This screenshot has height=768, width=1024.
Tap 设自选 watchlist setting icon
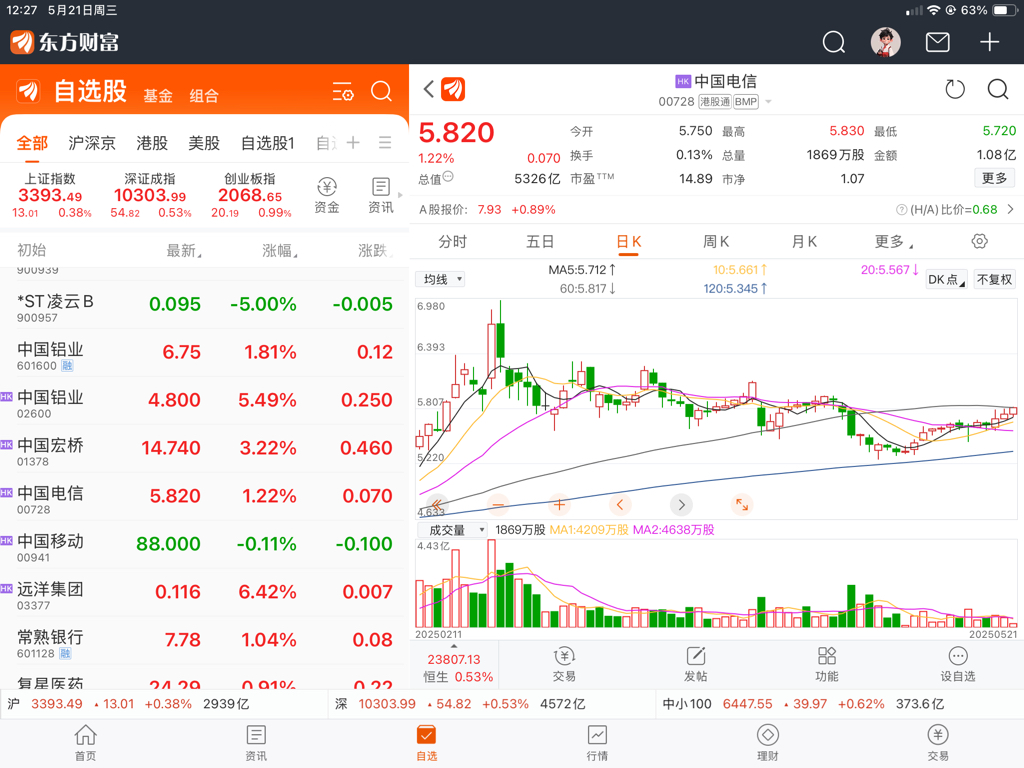pyautogui.click(x=957, y=664)
